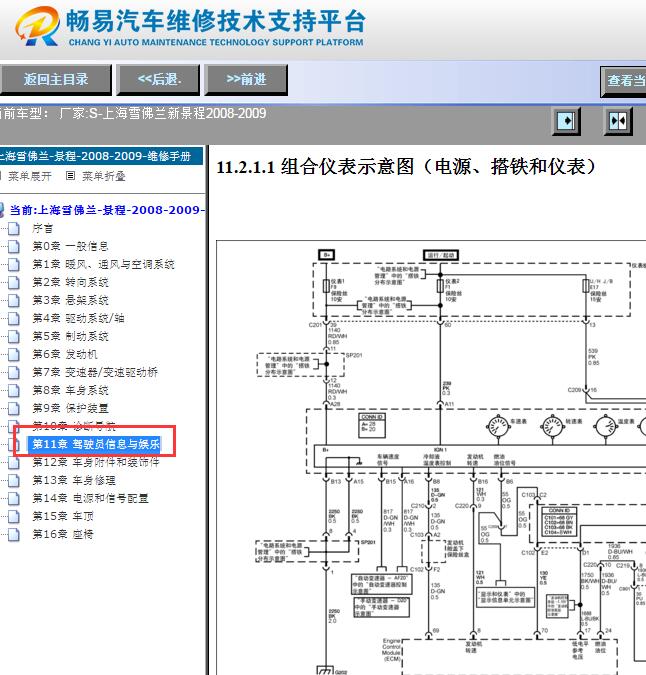The image size is (646, 675).
Task: Open 第4章 驱动系统/轴
Action: [78, 318]
